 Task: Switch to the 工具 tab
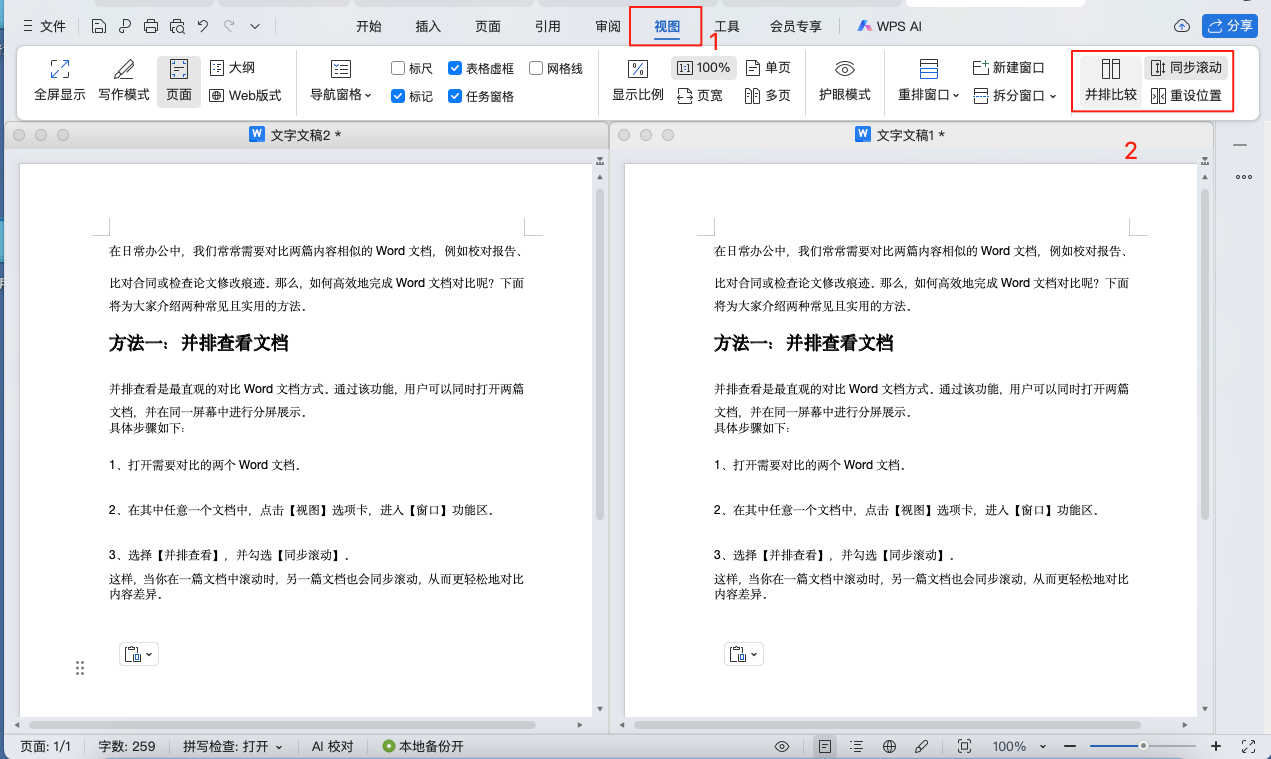727,26
